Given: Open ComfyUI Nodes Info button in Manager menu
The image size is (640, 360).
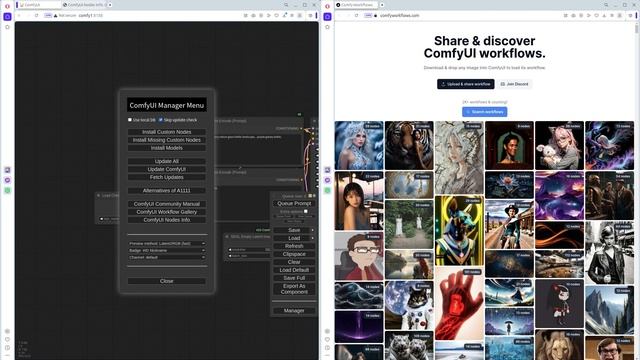Looking at the screenshot, I should click(x=167, y=220).
